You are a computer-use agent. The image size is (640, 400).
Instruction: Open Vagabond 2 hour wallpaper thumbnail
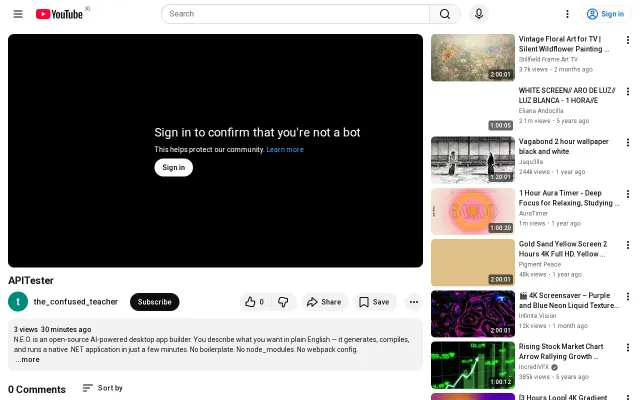pyautogui.click(x=473, y=160)
